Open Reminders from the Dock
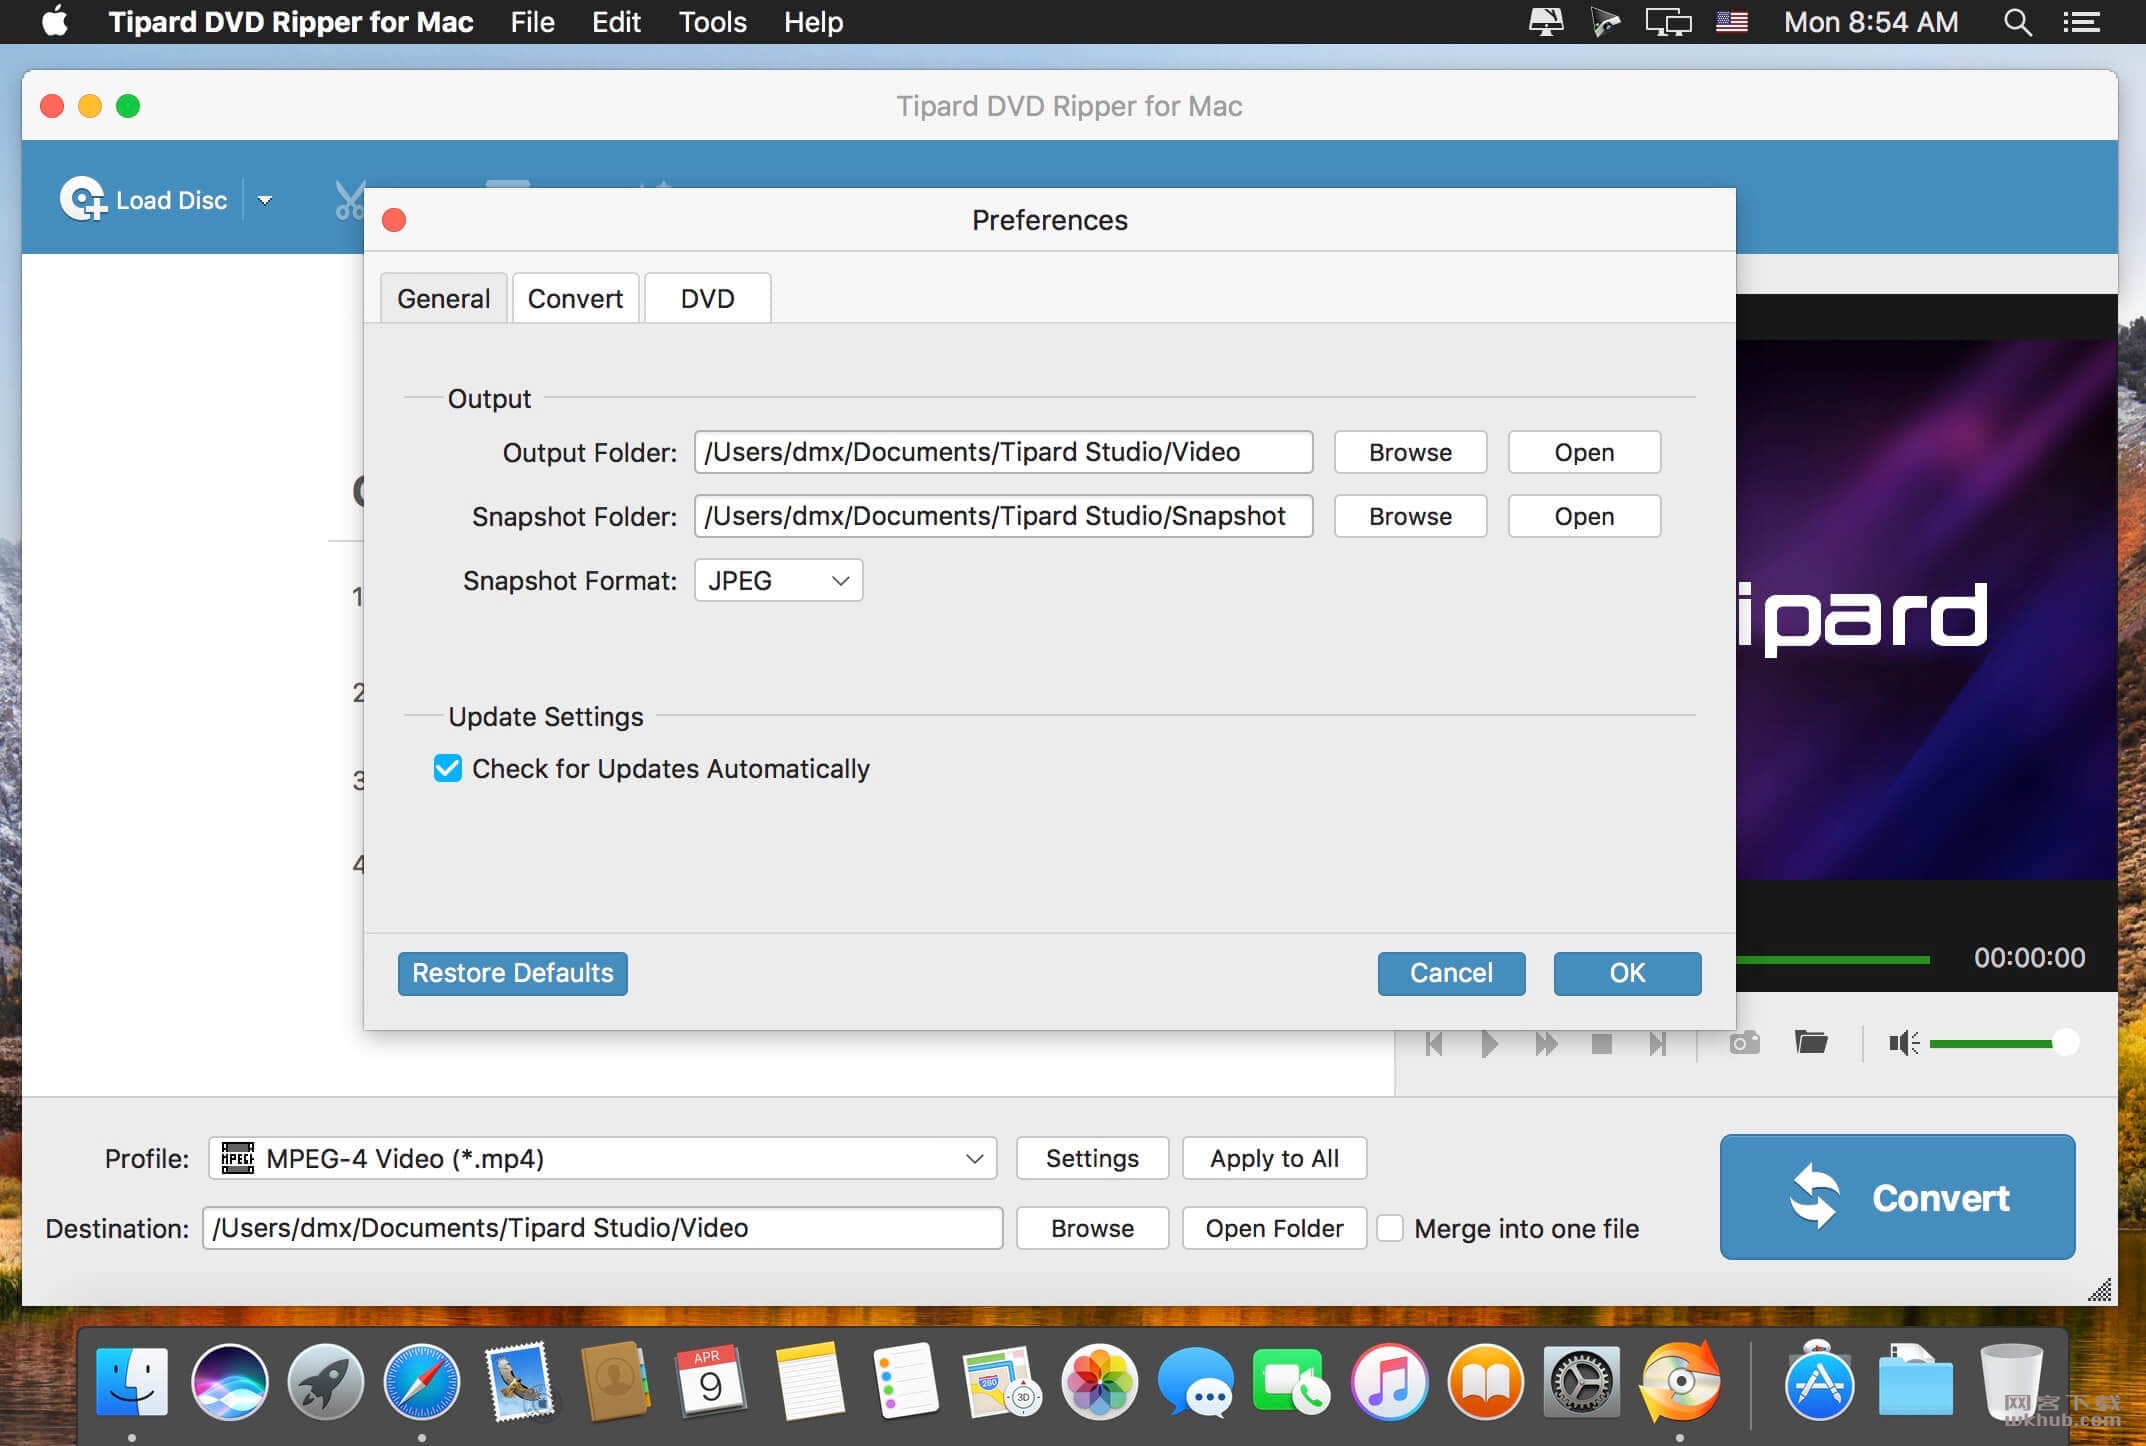 pyautogui.click(x=905, y=1382)
